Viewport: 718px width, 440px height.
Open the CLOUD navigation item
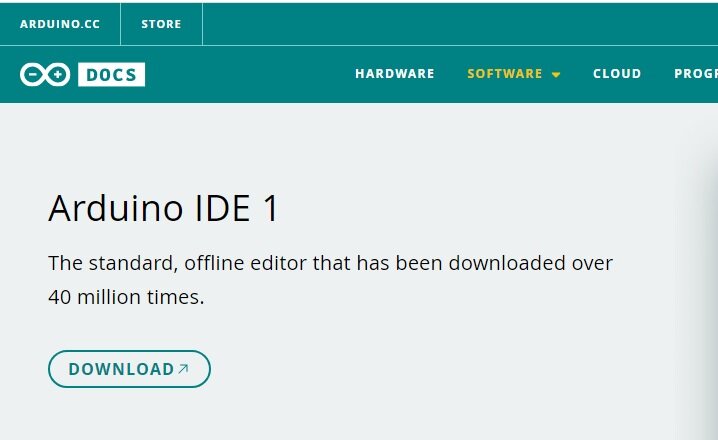[x=617, y=74]
